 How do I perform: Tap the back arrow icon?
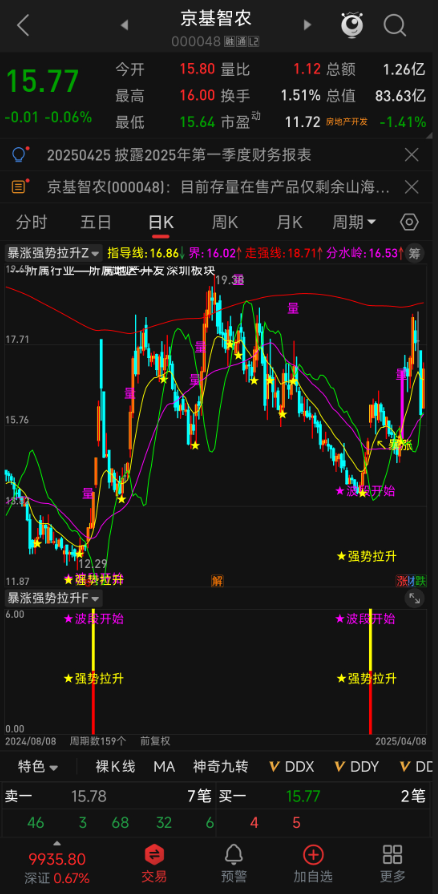pyautogui.click(x=23, y=25)
